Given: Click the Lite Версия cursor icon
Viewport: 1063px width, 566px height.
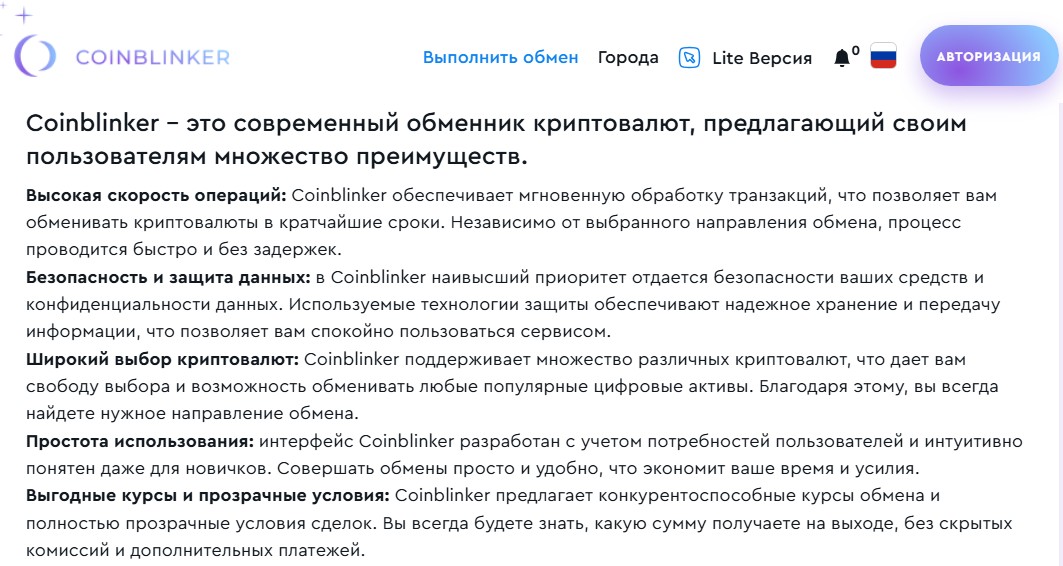Looking at the screenshot, I should 689,58.
